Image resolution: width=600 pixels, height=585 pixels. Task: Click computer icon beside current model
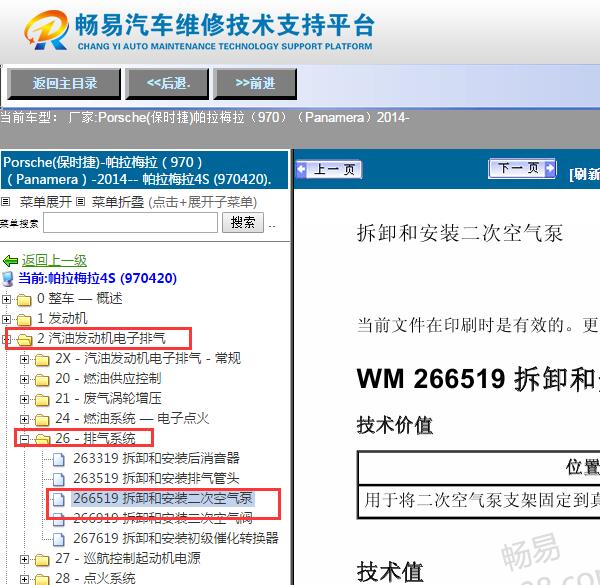pos(8,279)
